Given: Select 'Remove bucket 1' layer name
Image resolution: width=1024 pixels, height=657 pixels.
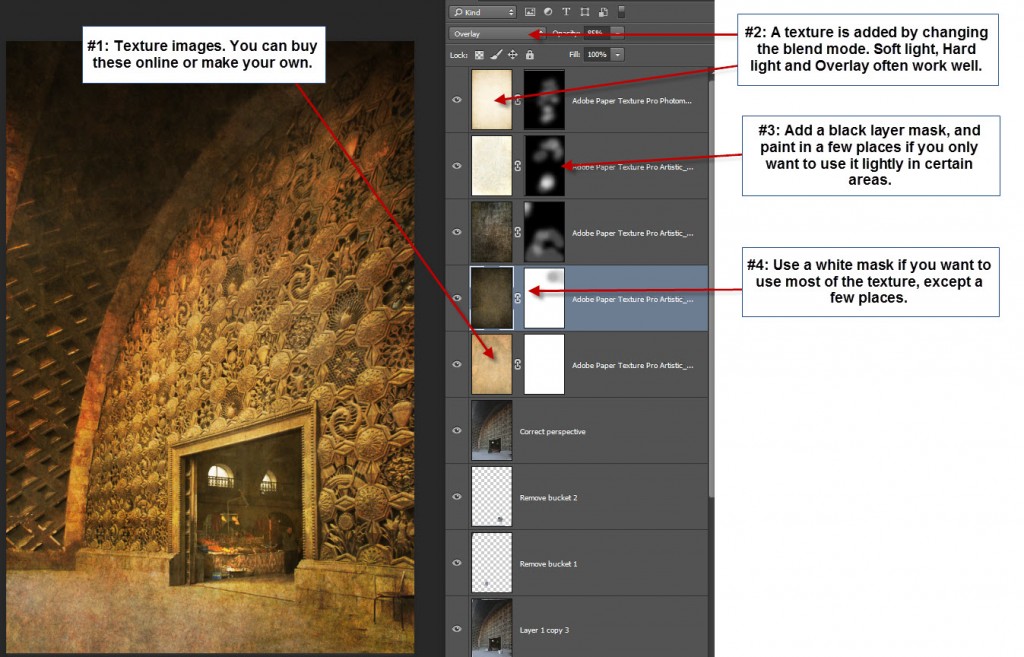Looking at the screenshot, I should pyautogui.click(x=549, y=564).
